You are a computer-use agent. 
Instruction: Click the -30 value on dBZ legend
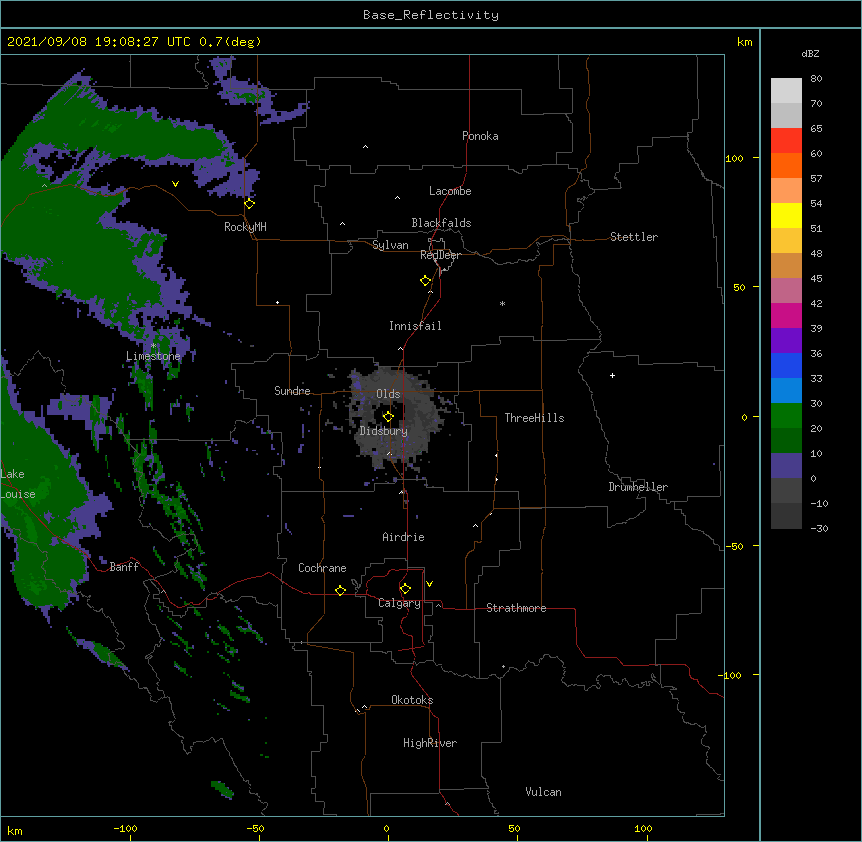819,528
